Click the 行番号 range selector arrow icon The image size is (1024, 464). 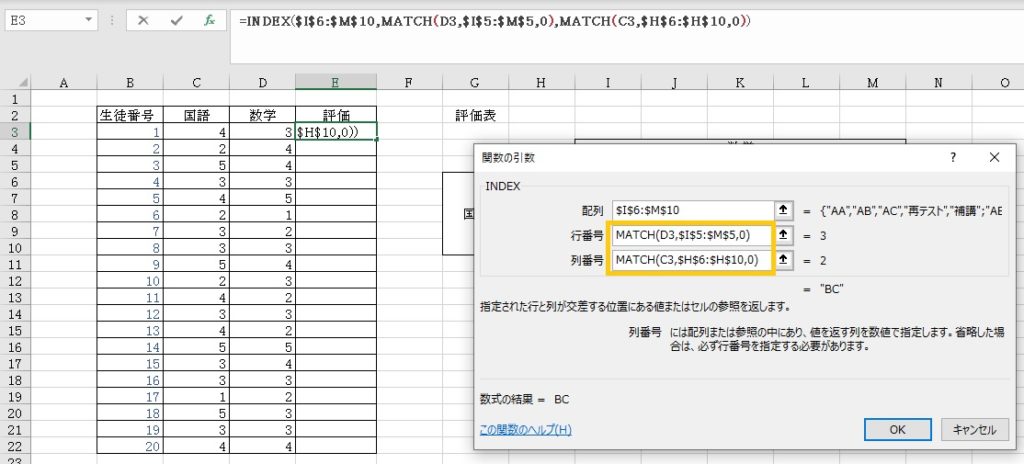[785, 236]
